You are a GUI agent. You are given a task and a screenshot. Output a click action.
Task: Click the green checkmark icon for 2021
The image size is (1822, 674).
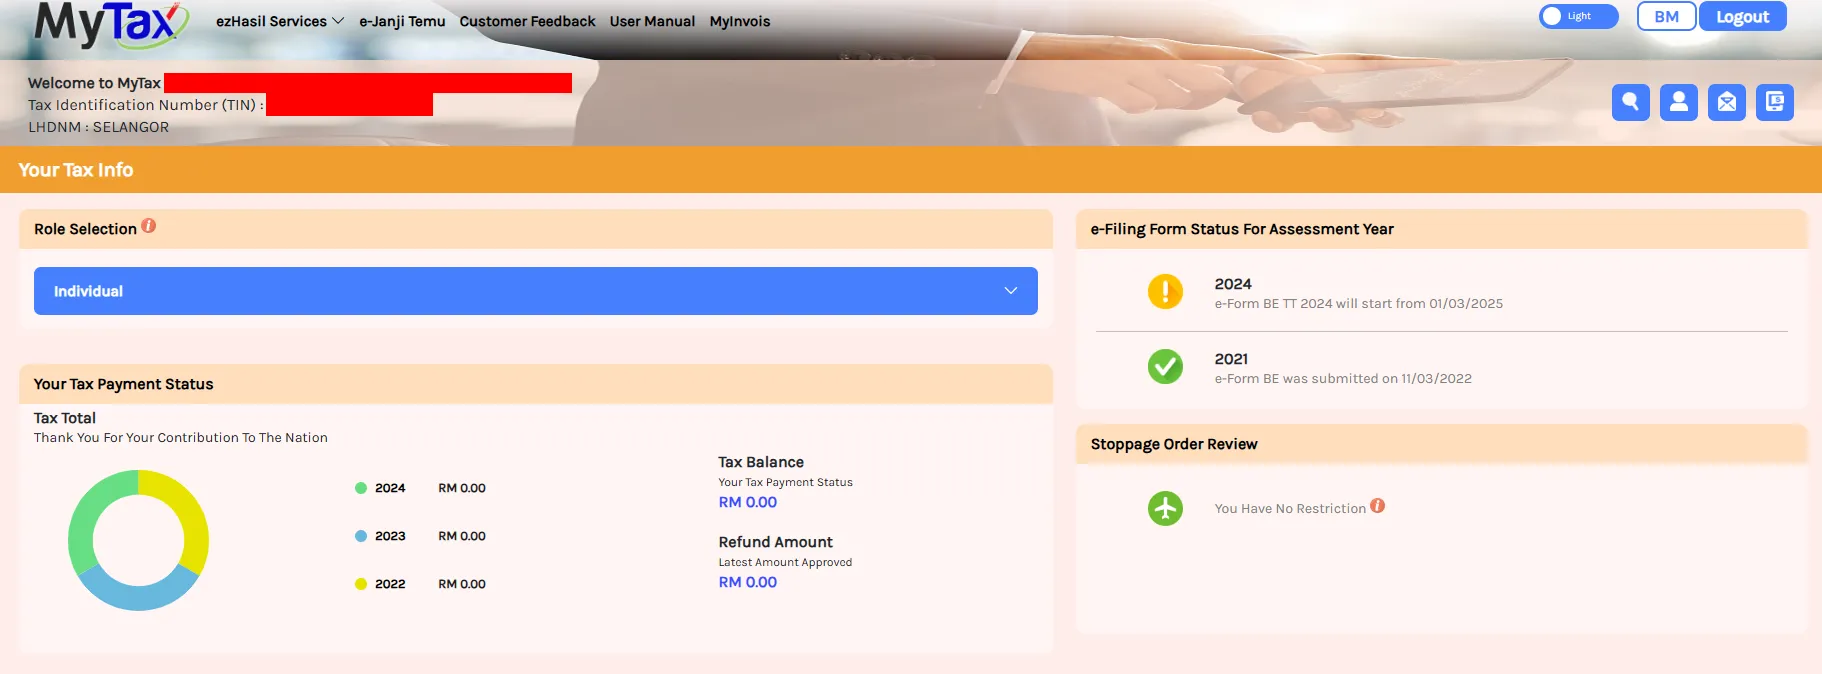[x=1165, y=367]
